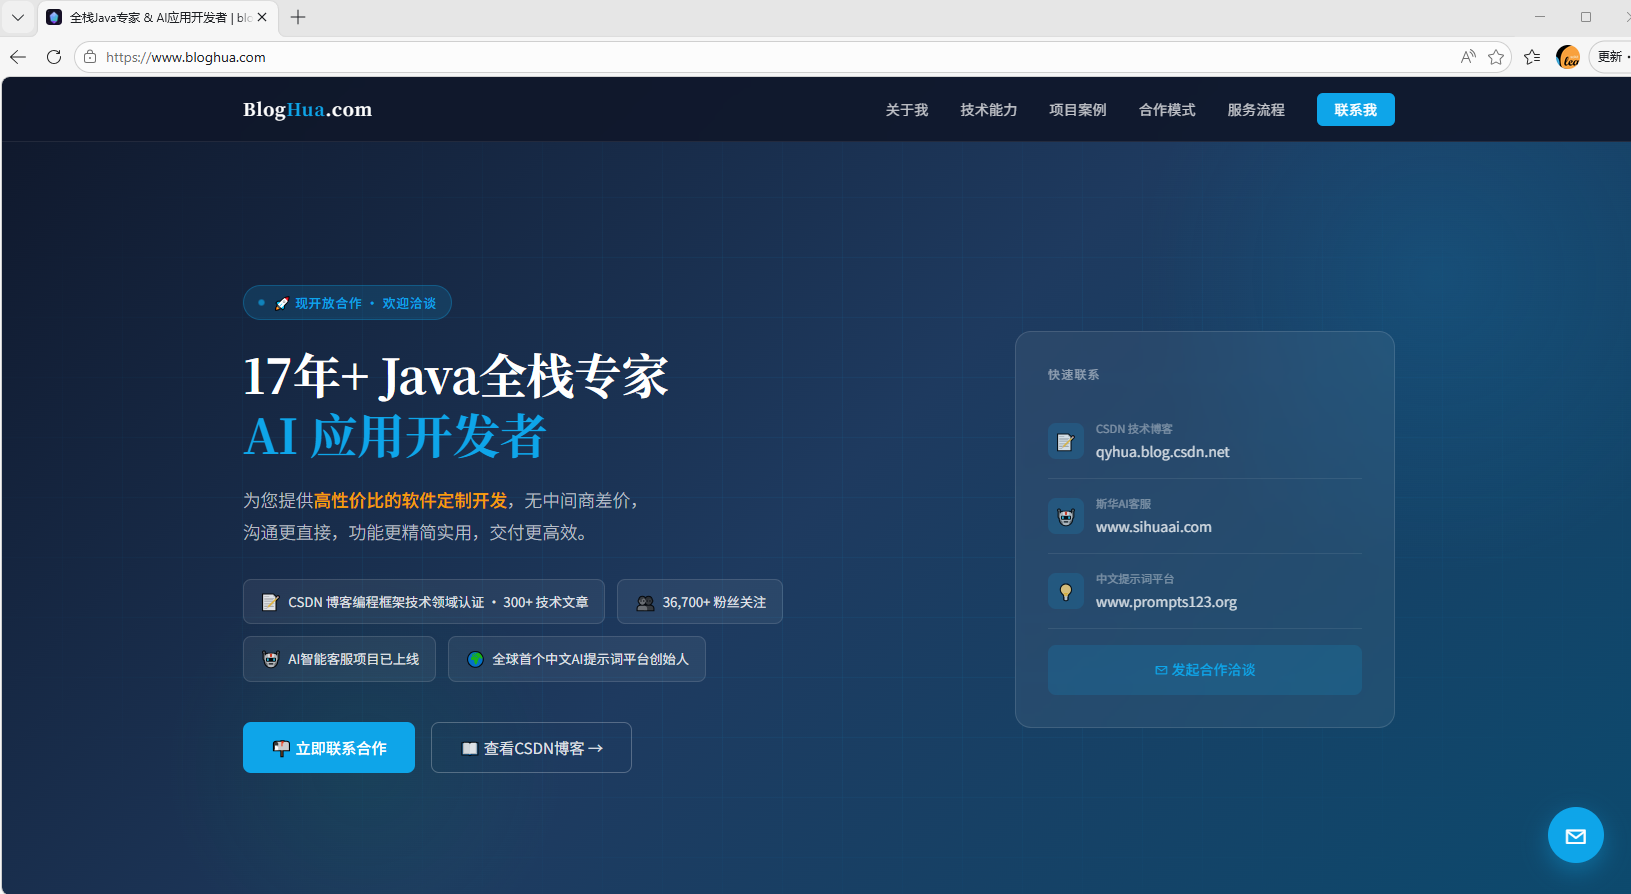
Task: Click the browser profile avatar
Action: pyautogui.click(x=1568, y=57)
